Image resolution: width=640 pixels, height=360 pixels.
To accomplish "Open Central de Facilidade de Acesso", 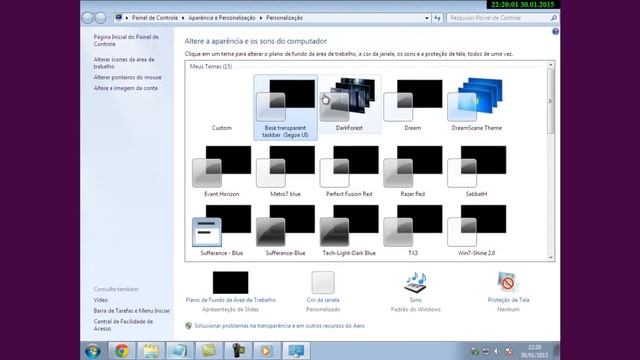I will coord(123,325).
